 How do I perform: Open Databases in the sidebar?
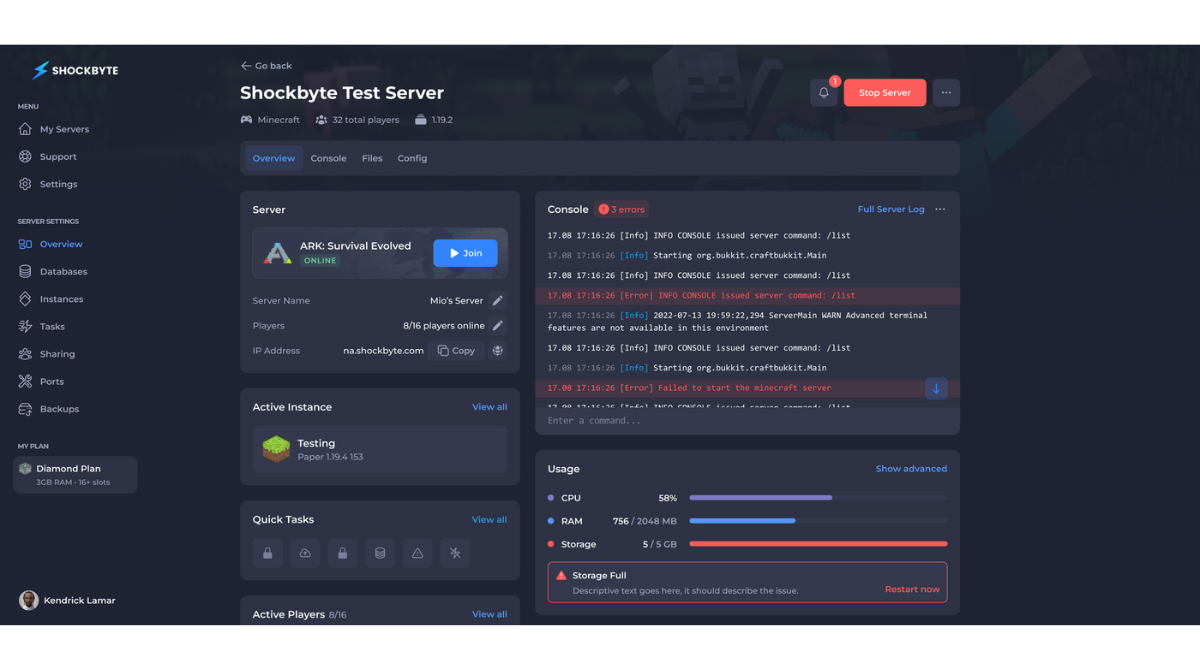[53, 272]
